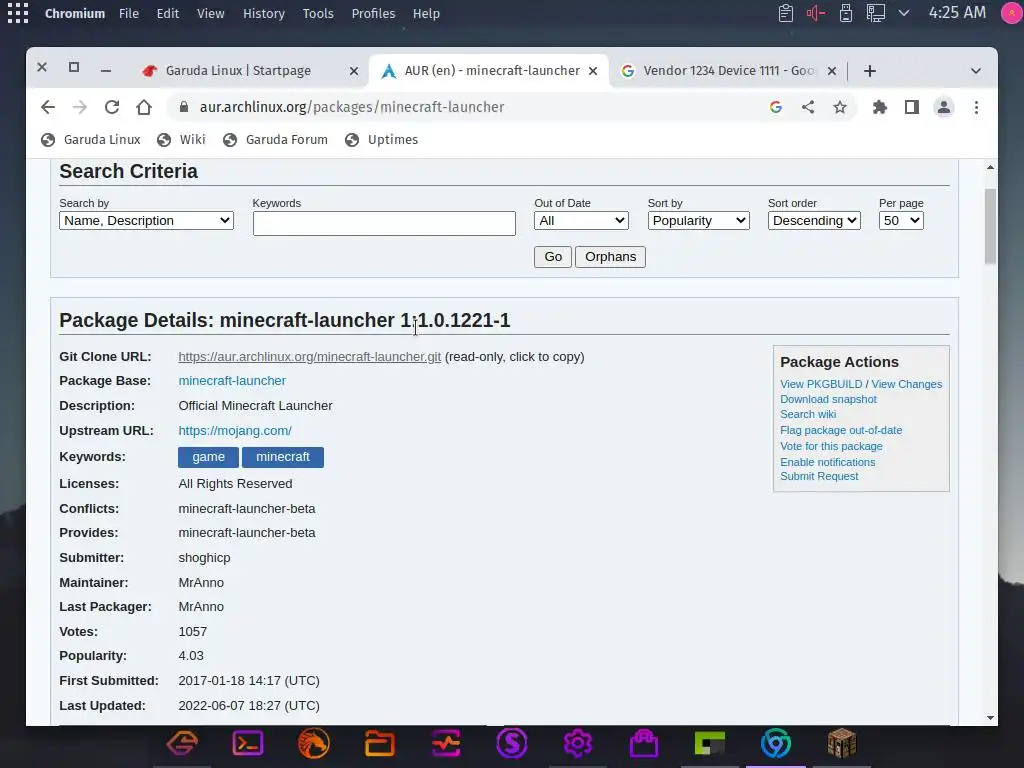Click Download snapshot link

point(828,399)
